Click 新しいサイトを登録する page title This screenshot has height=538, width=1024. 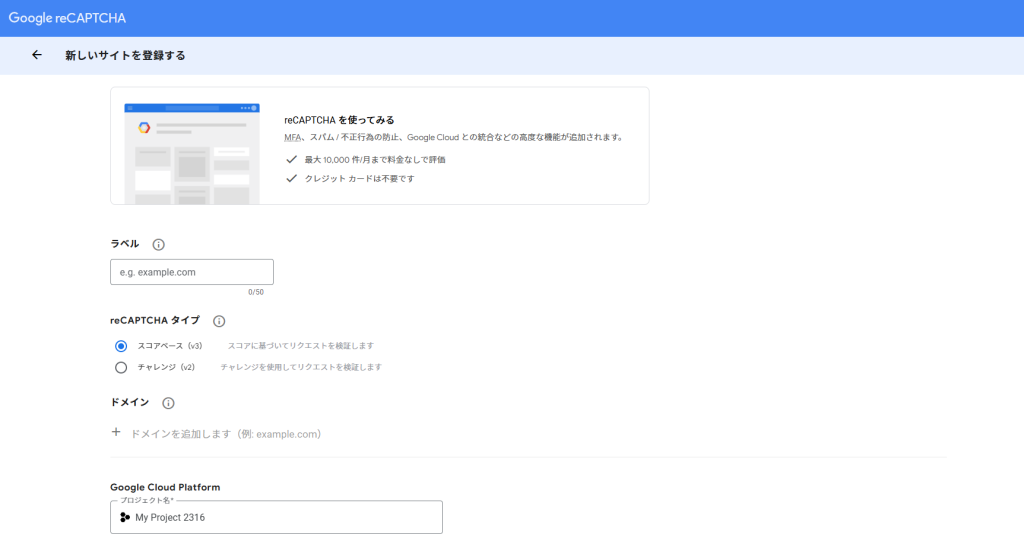125,55
